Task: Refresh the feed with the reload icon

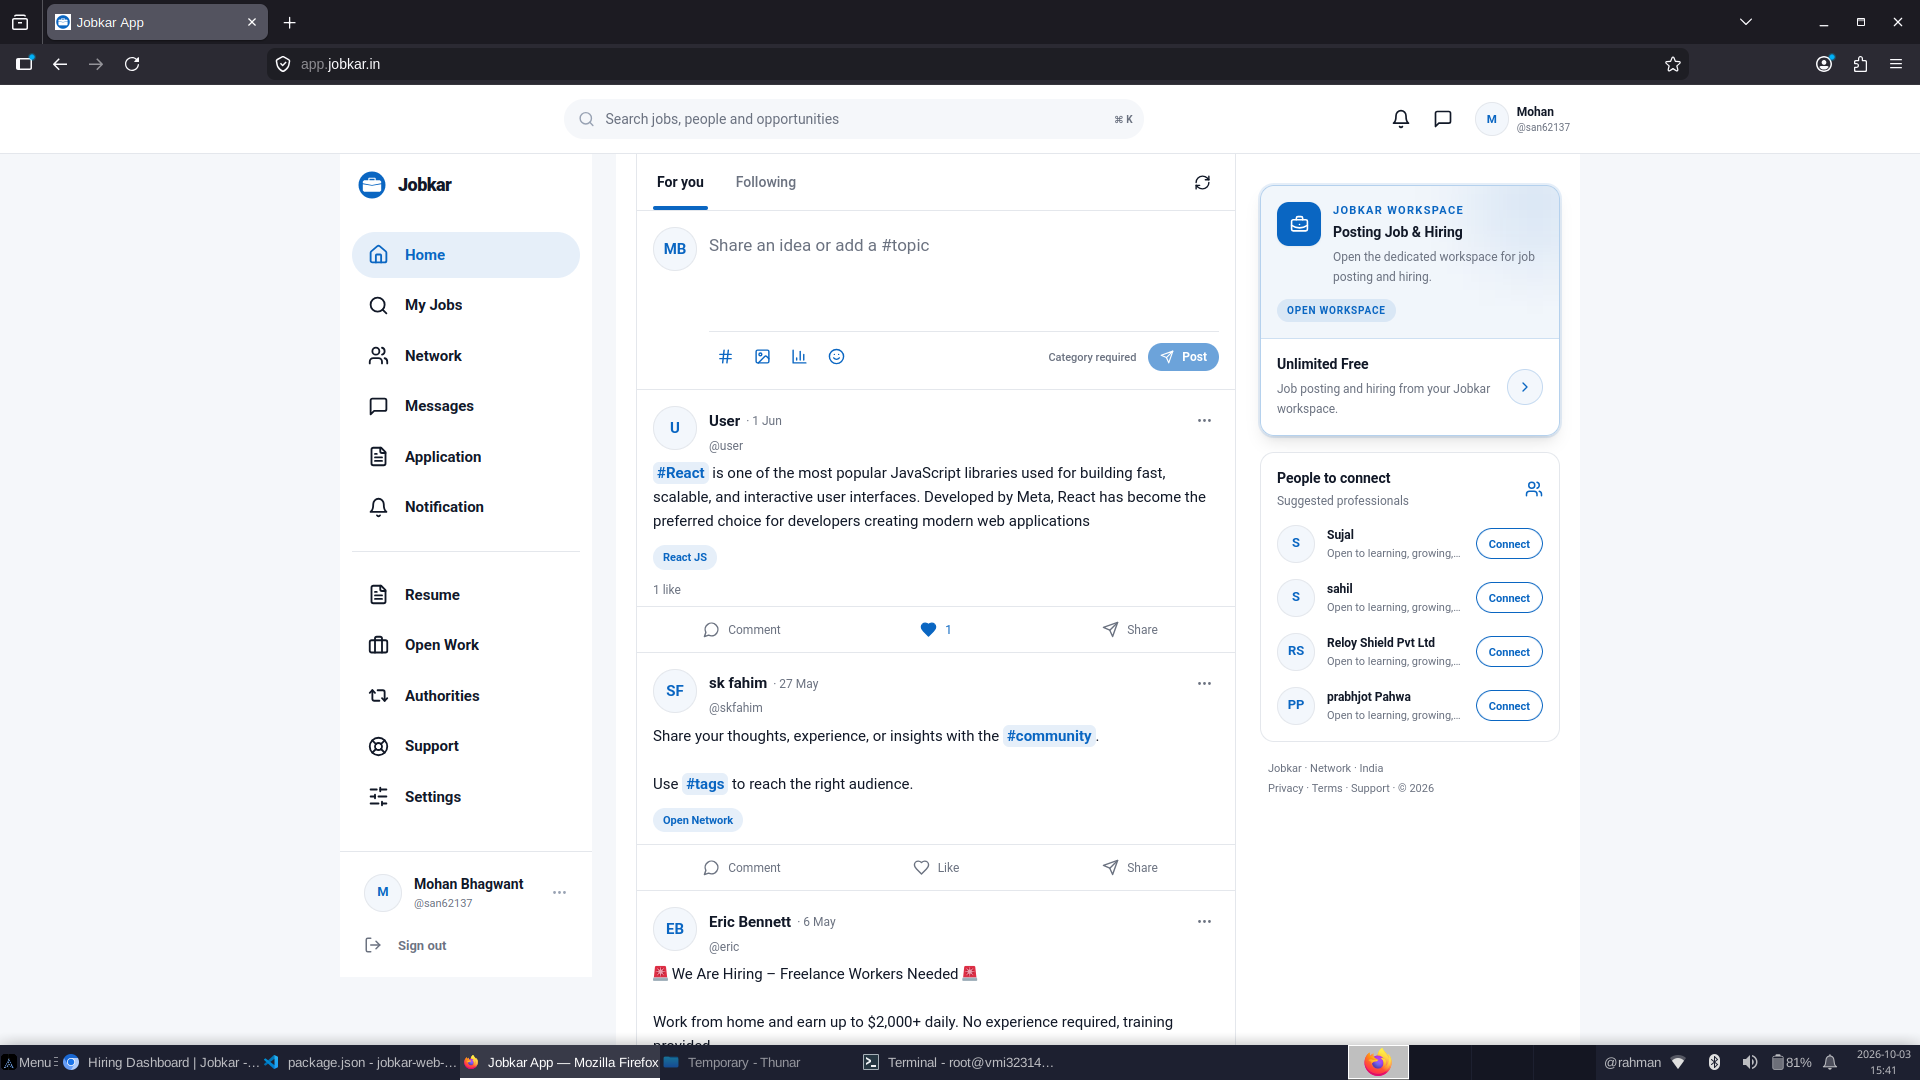Action: click(1202, 182)
